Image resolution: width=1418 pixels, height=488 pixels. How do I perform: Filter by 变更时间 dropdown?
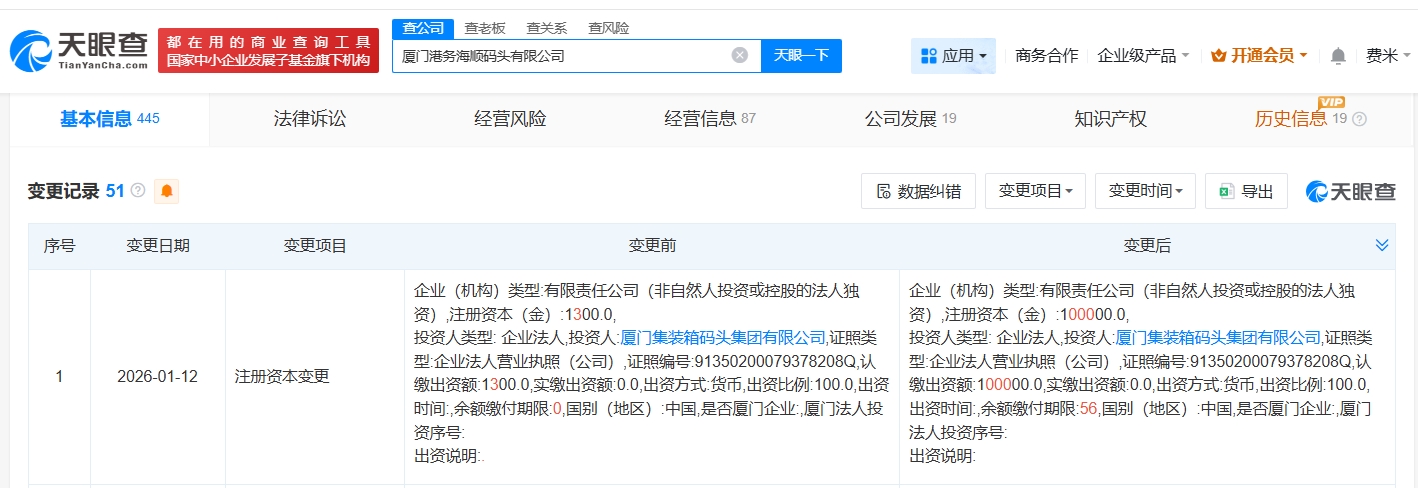1145,191
